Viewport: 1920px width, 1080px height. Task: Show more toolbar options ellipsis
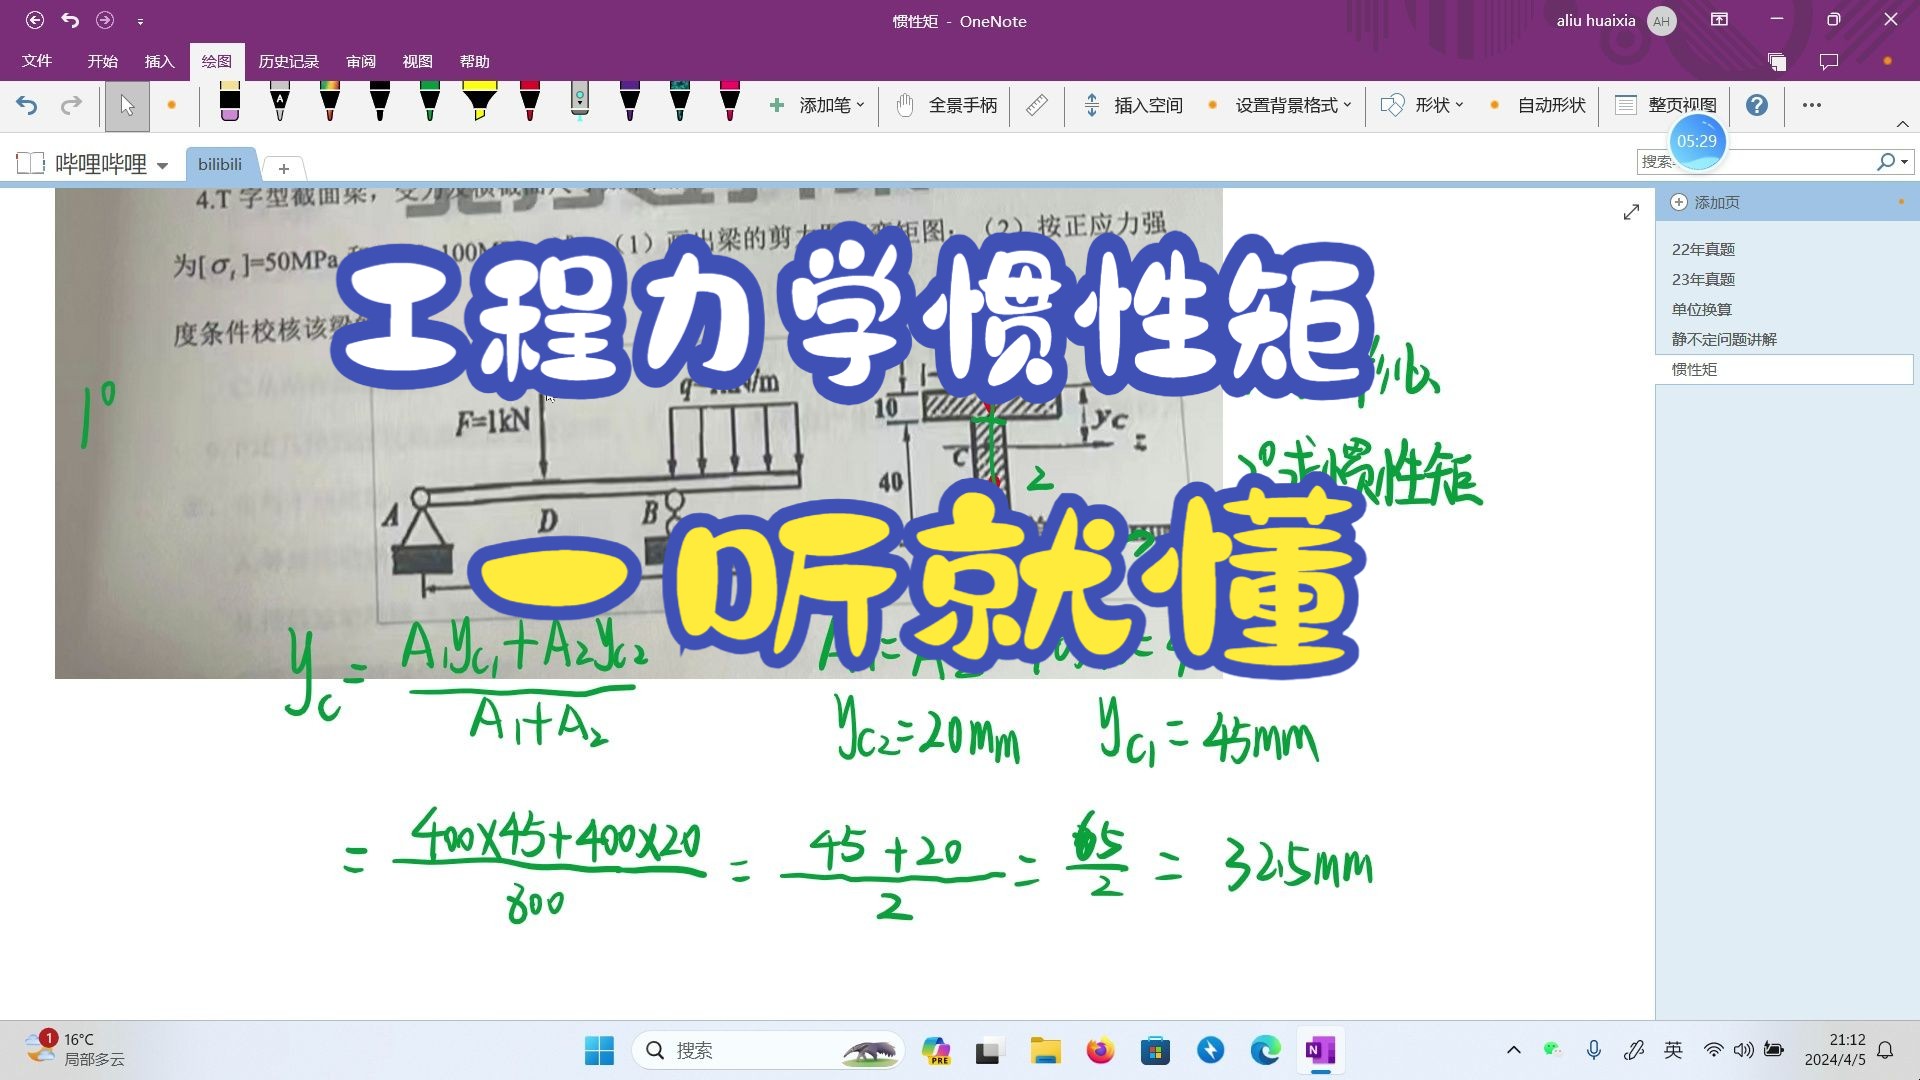(x=1812, y=105)
